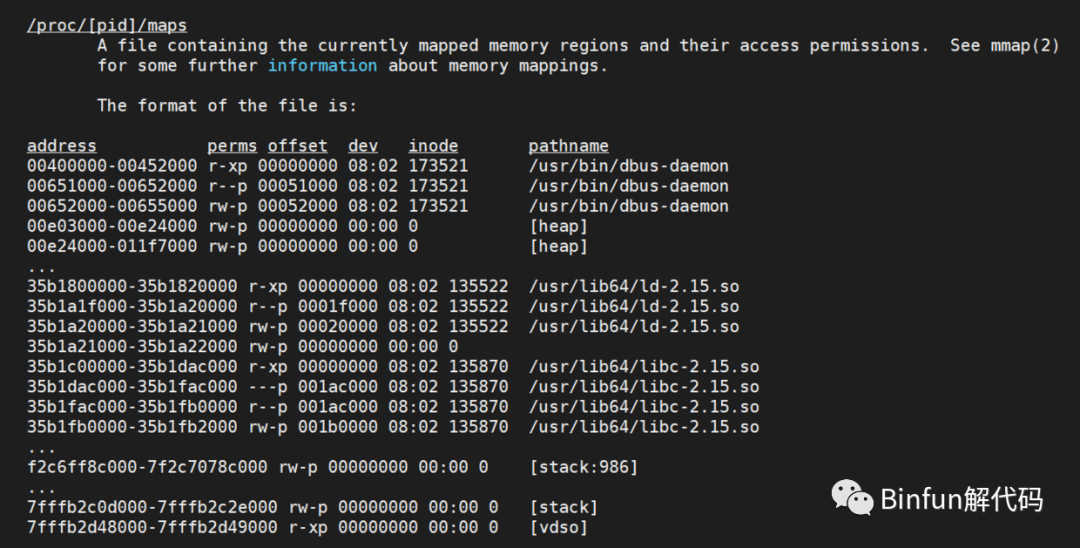Select the 'inode' column header
The width and height of the screenshot is (1080, 548).
[x=433, y=146]
